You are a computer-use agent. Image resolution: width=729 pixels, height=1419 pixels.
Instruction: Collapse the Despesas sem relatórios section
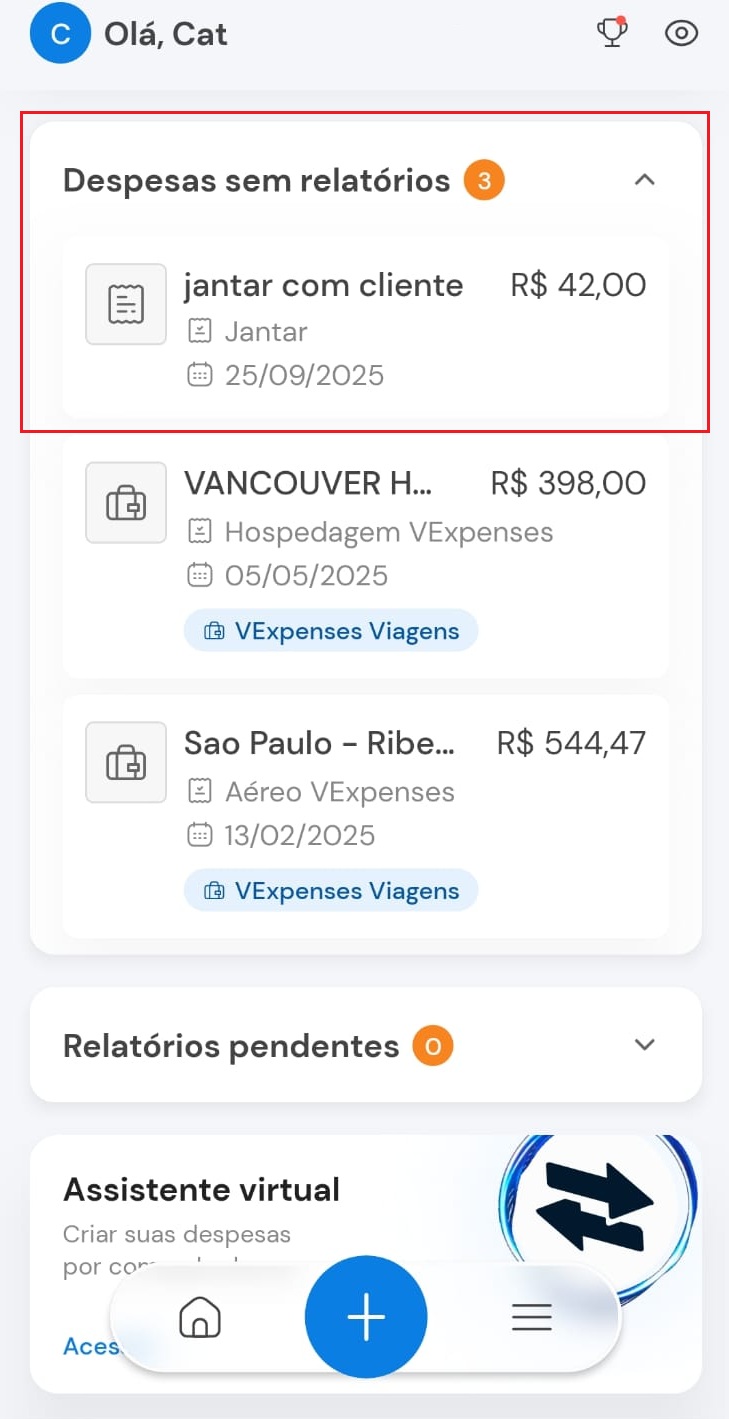coord(645,180)
